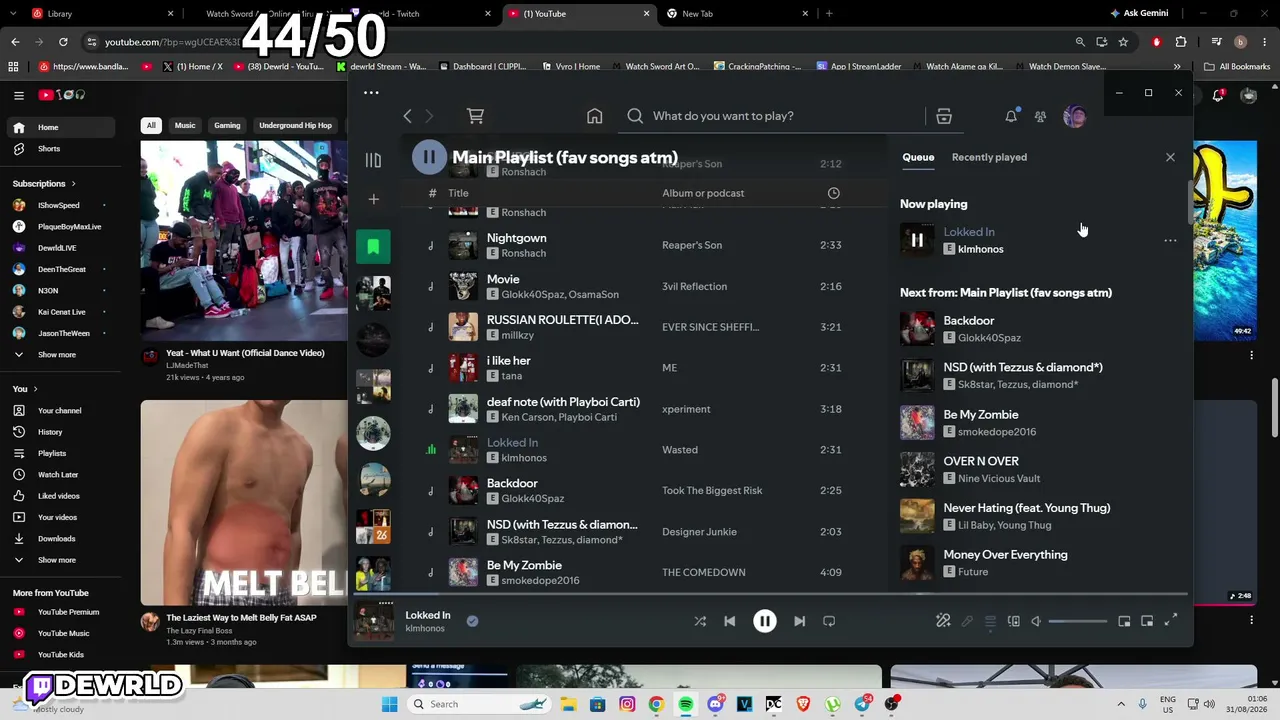Reload the YouTube page
Image resolution: width=1280 pixels, height=720 pixels.
63,42
